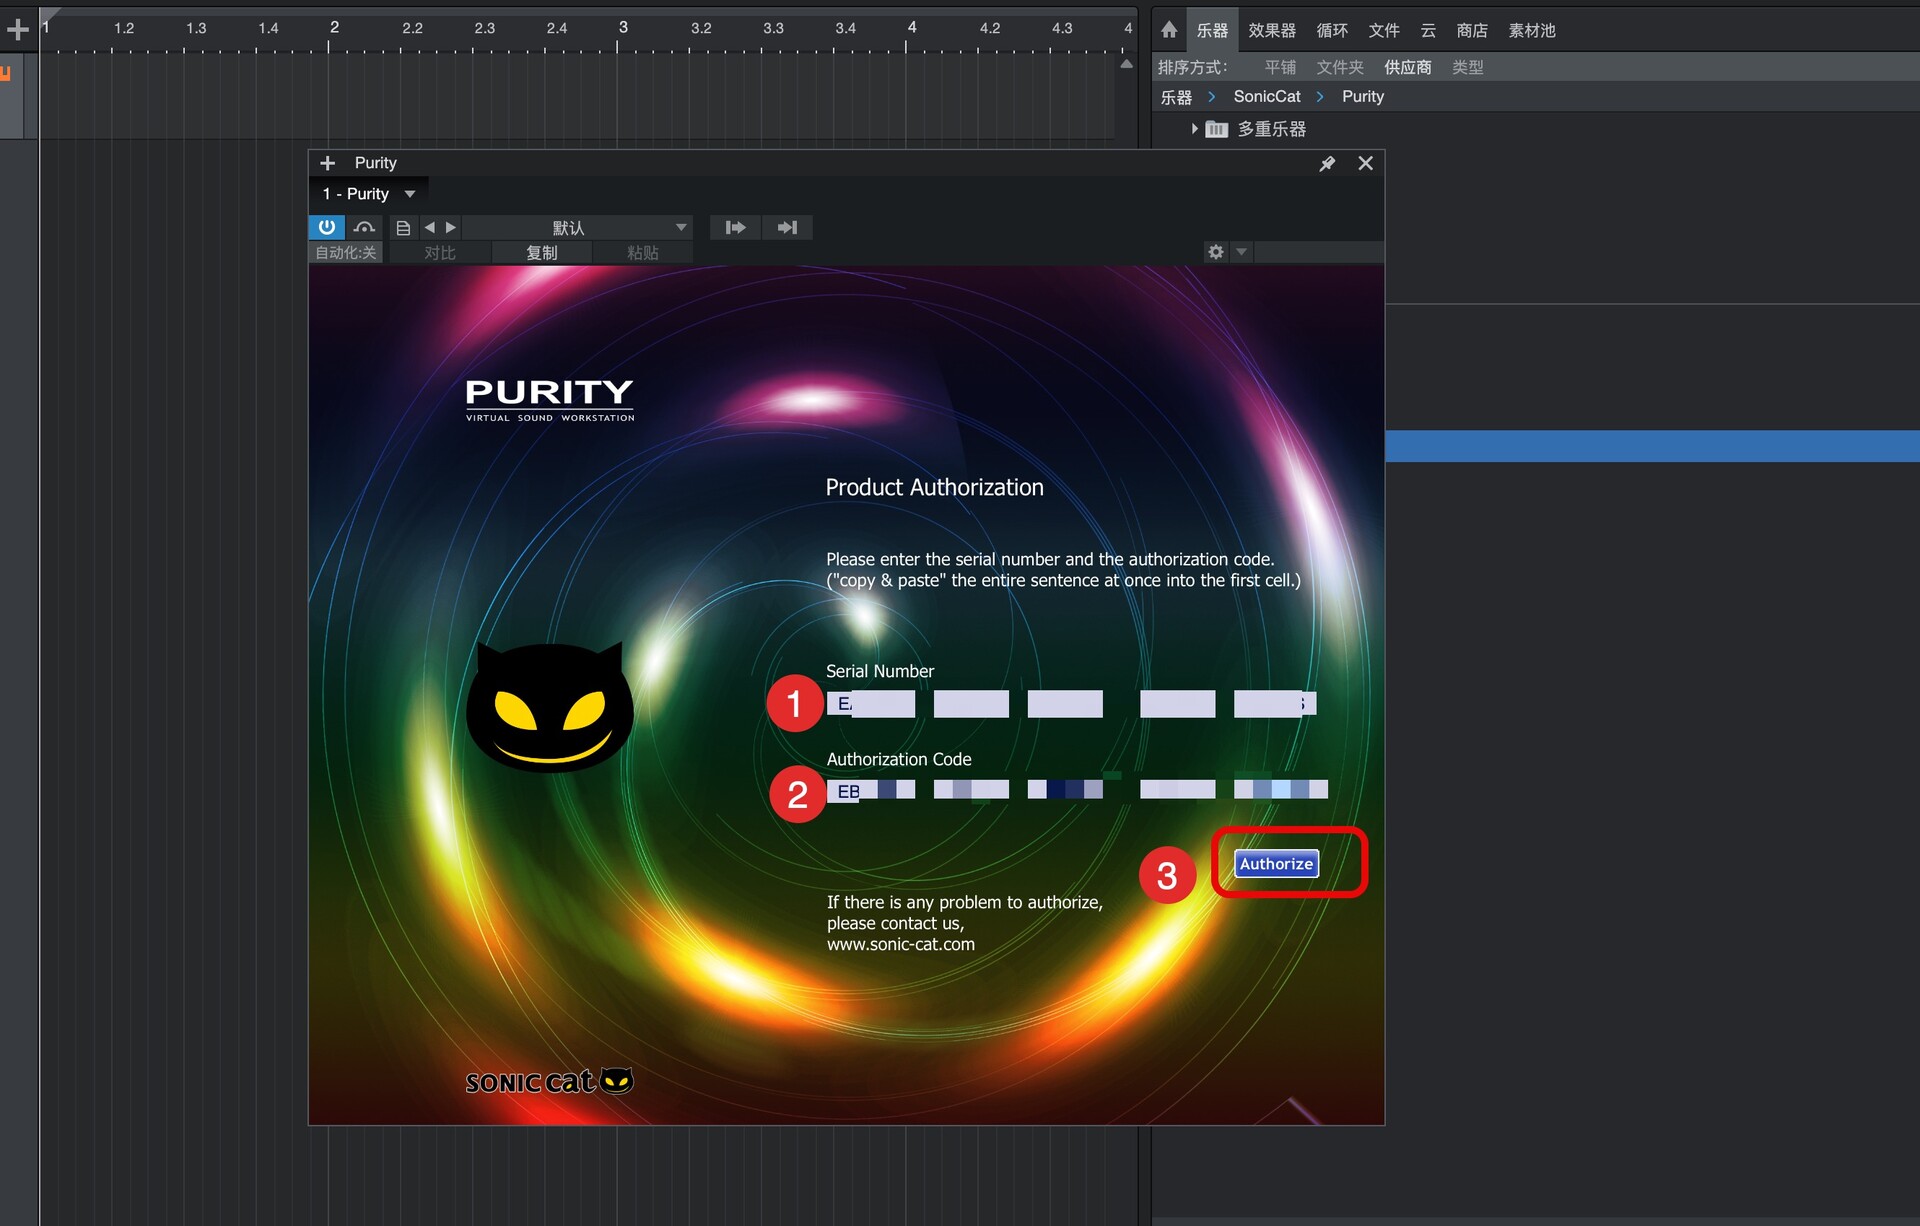Sort browser by 文件夹 folder
Image resolution: width=1920 pixels, height=1226 pixels.
(1340, 67)
